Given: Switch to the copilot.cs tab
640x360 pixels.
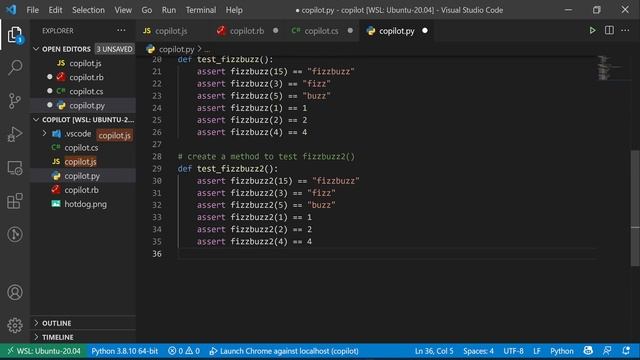Looking at the screenshot, I should [321, 31].
